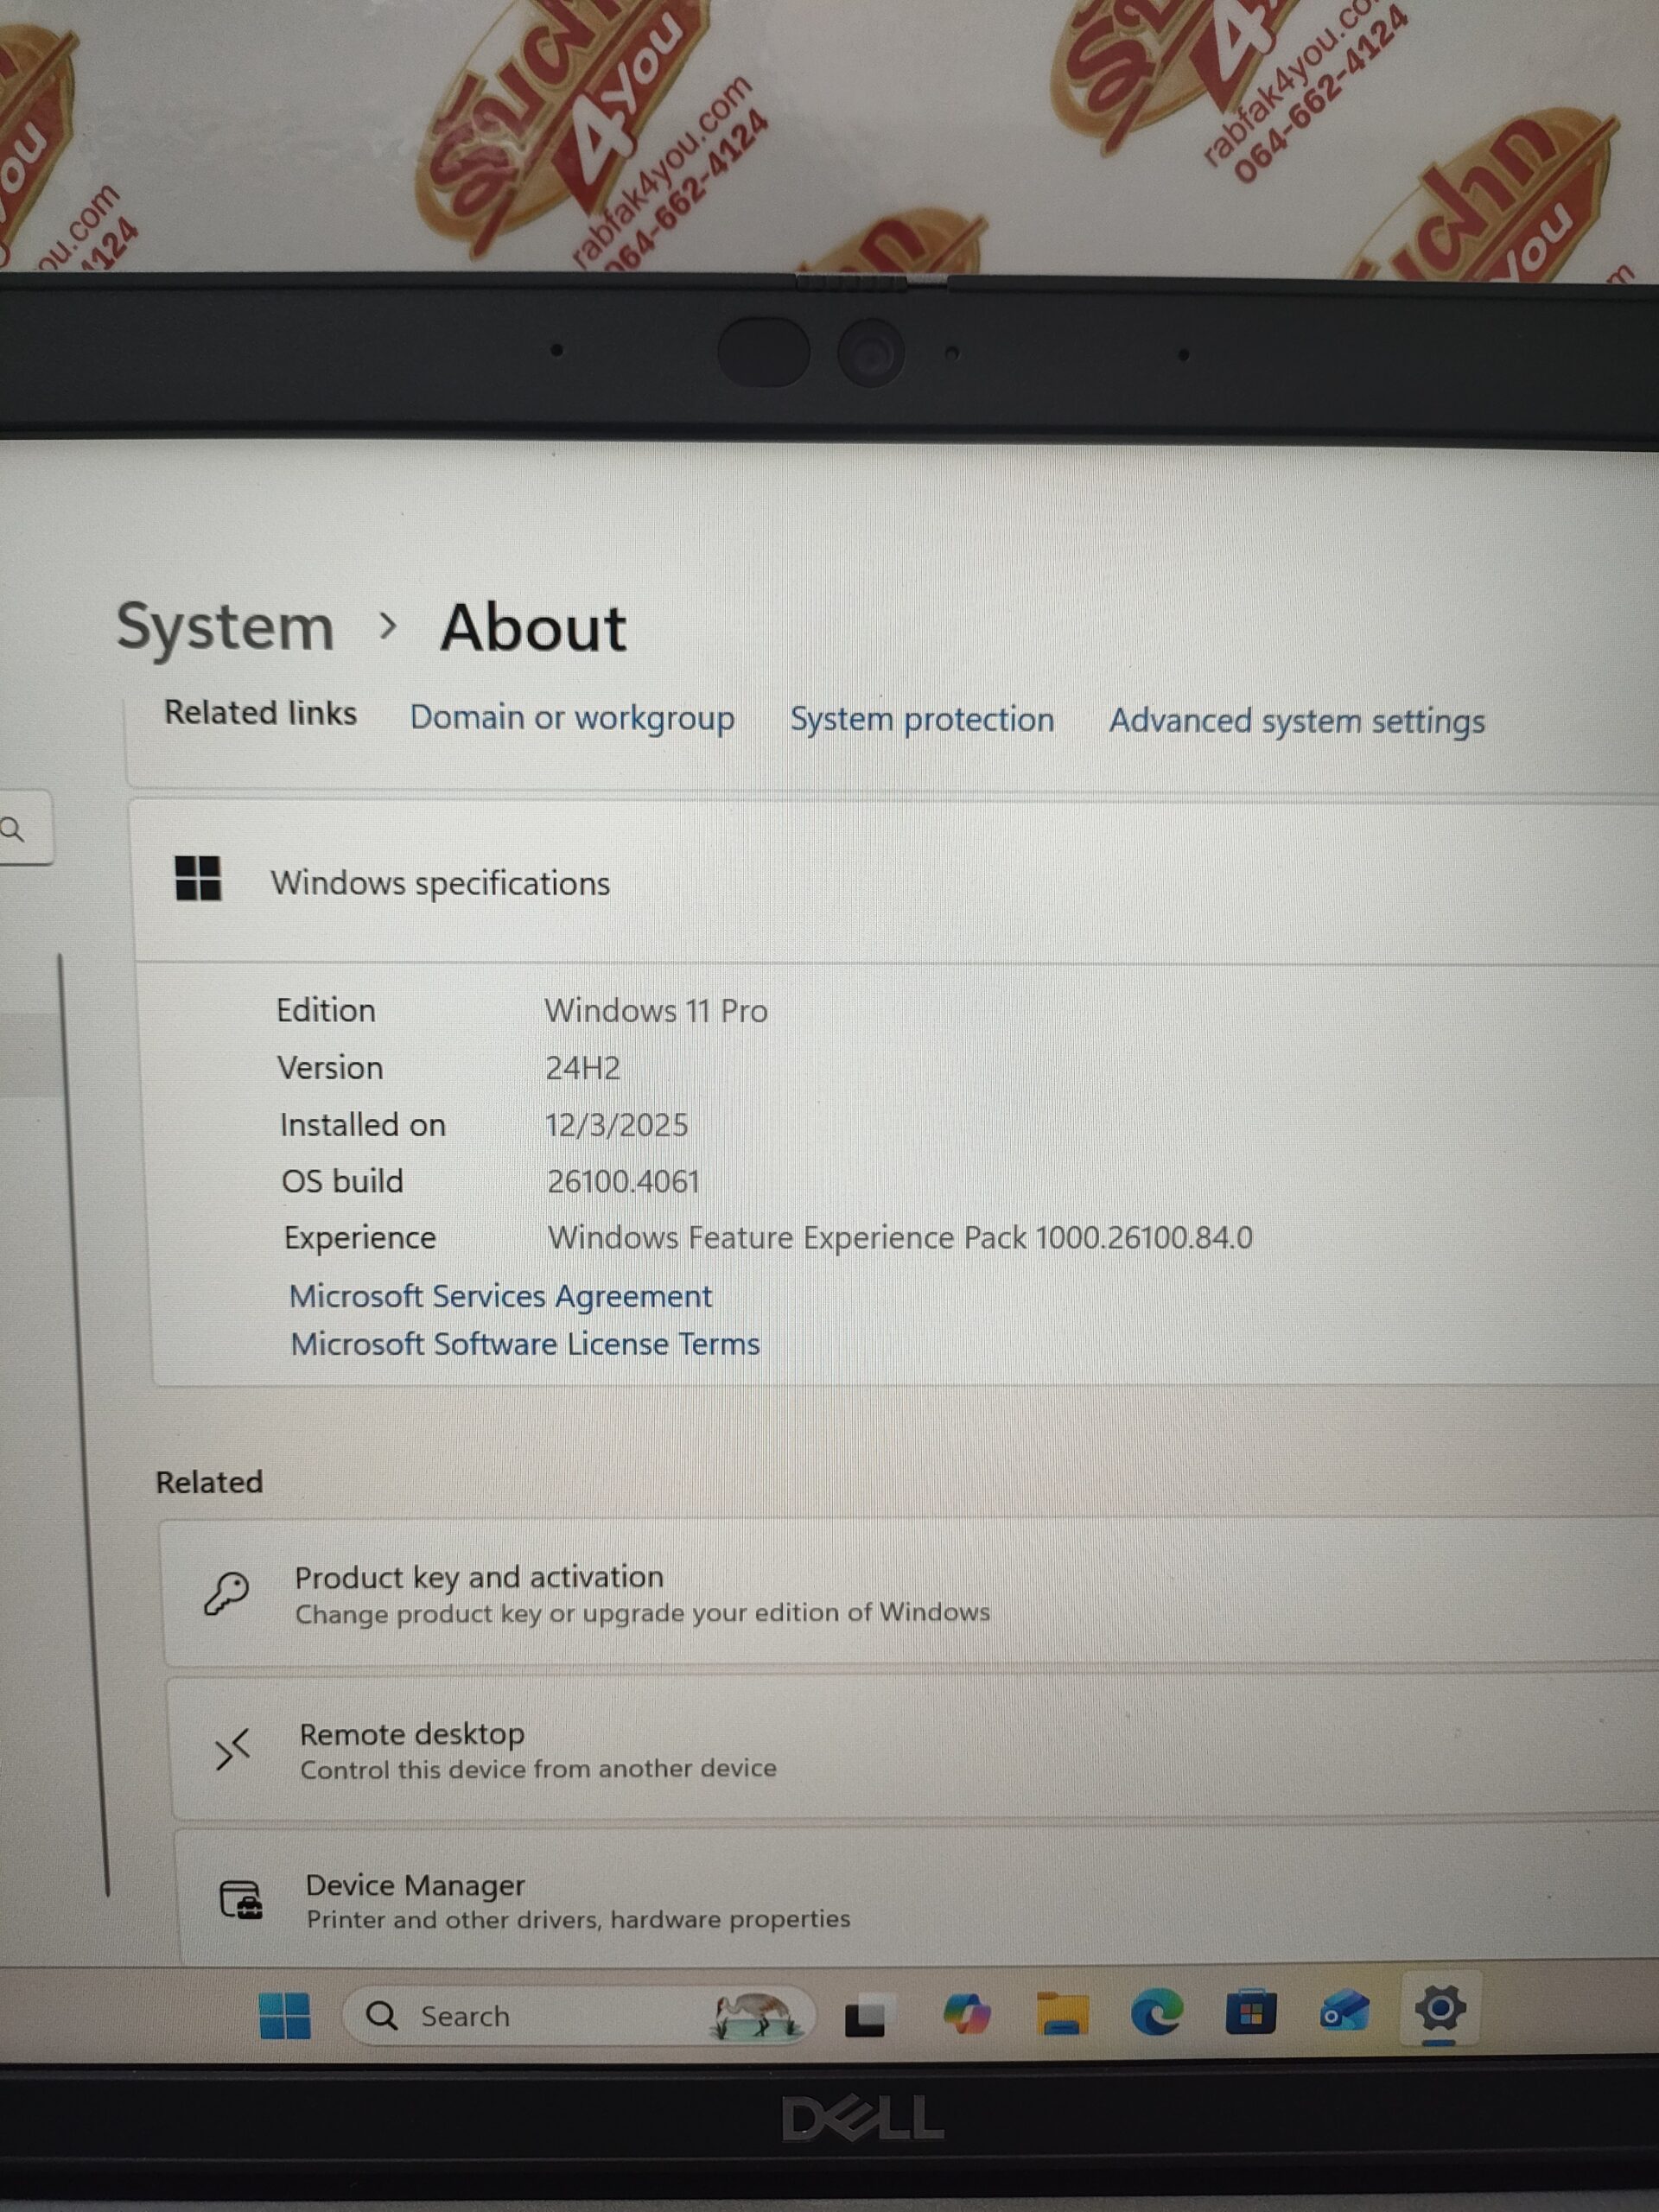The image size is (1659, 2212).
Task: Open Task View from the taskbar
Action: pyautogui.click(x=865, y=2016)
